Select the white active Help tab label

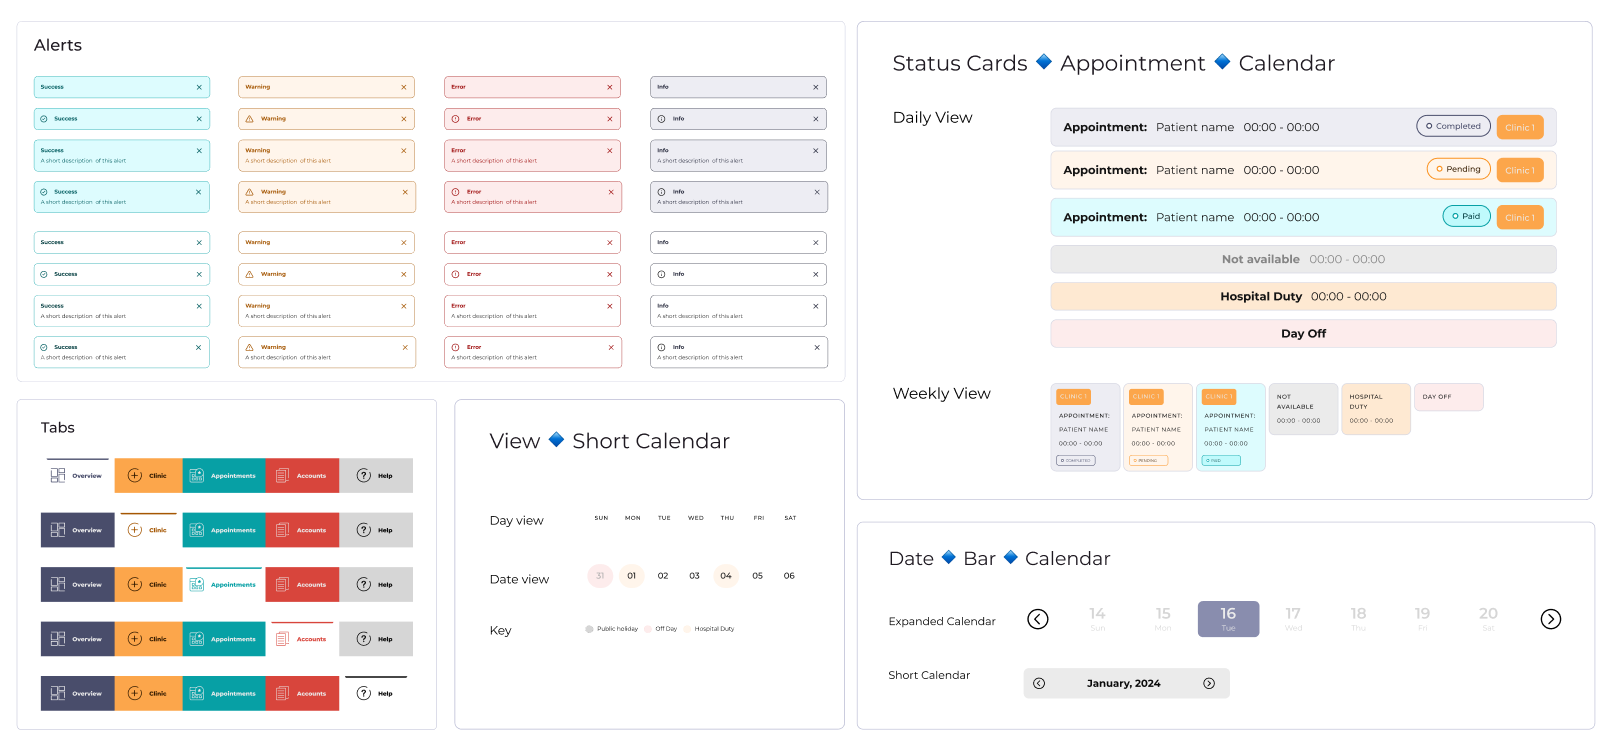(x=385, y=693)
